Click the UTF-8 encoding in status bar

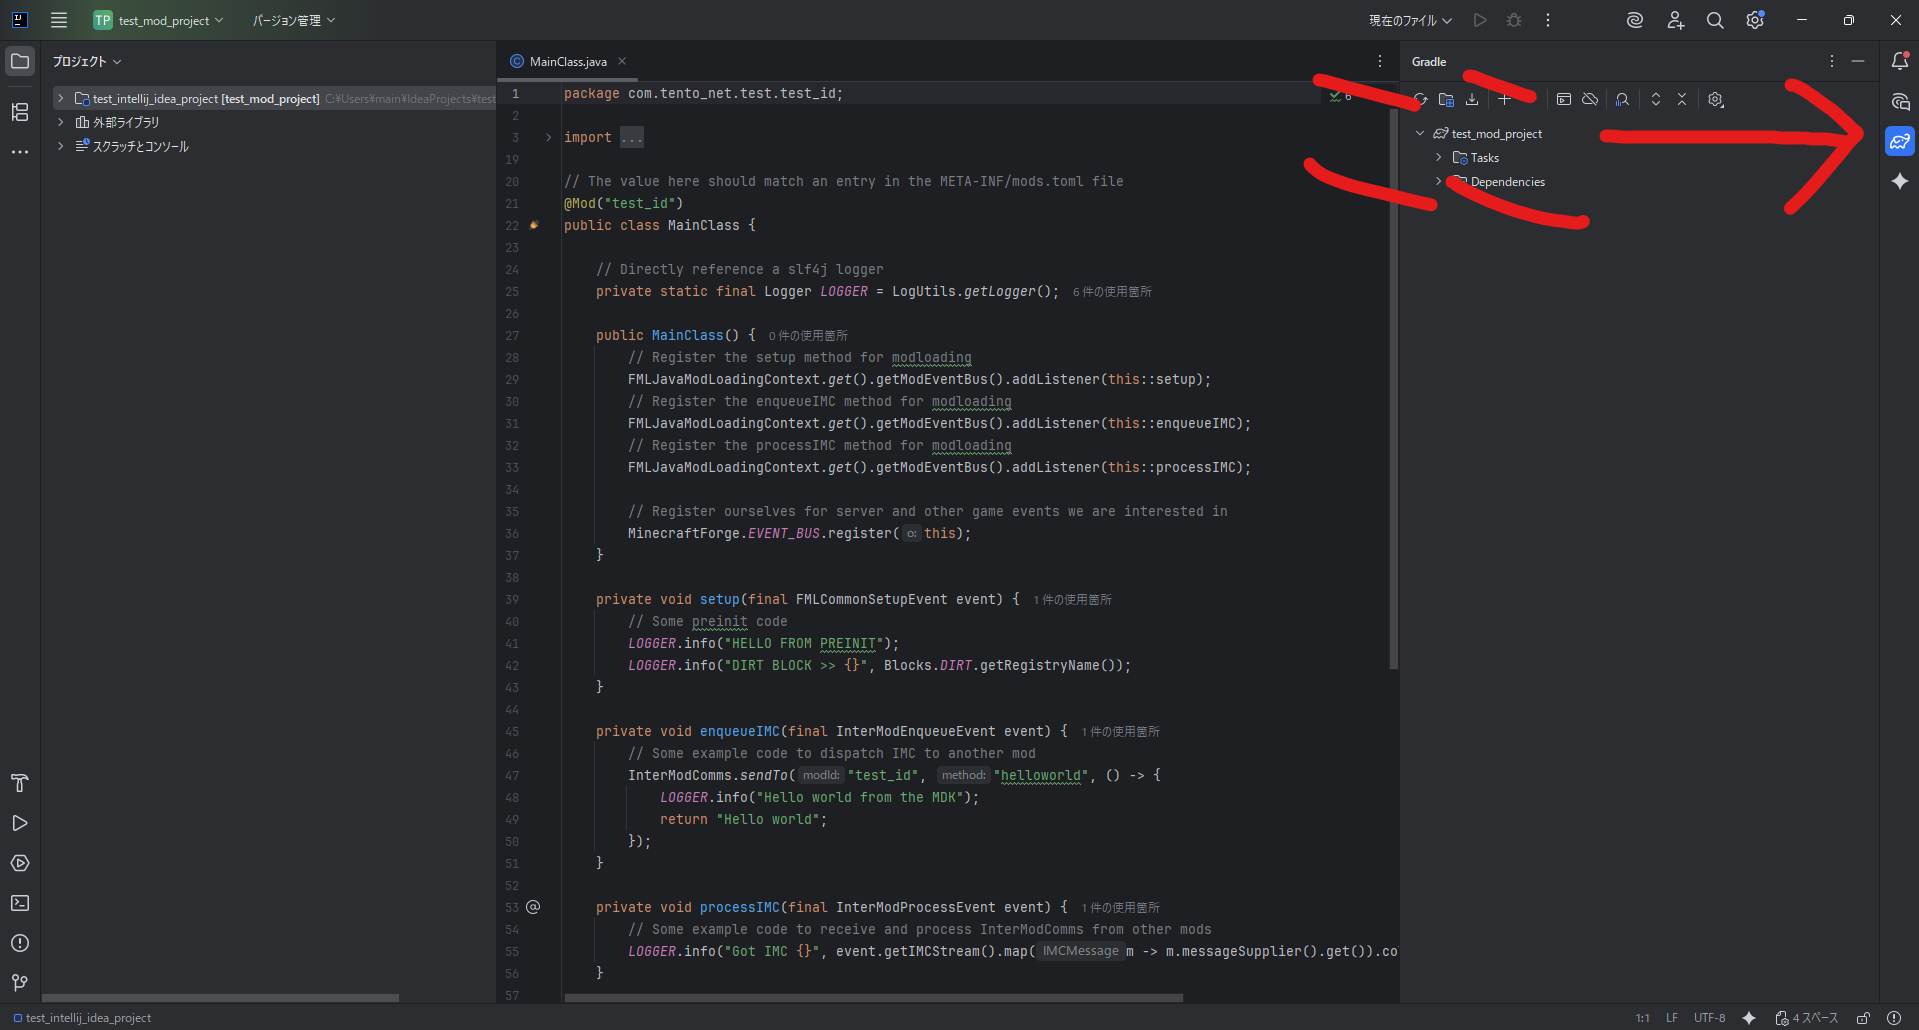click(1709, 1018)
